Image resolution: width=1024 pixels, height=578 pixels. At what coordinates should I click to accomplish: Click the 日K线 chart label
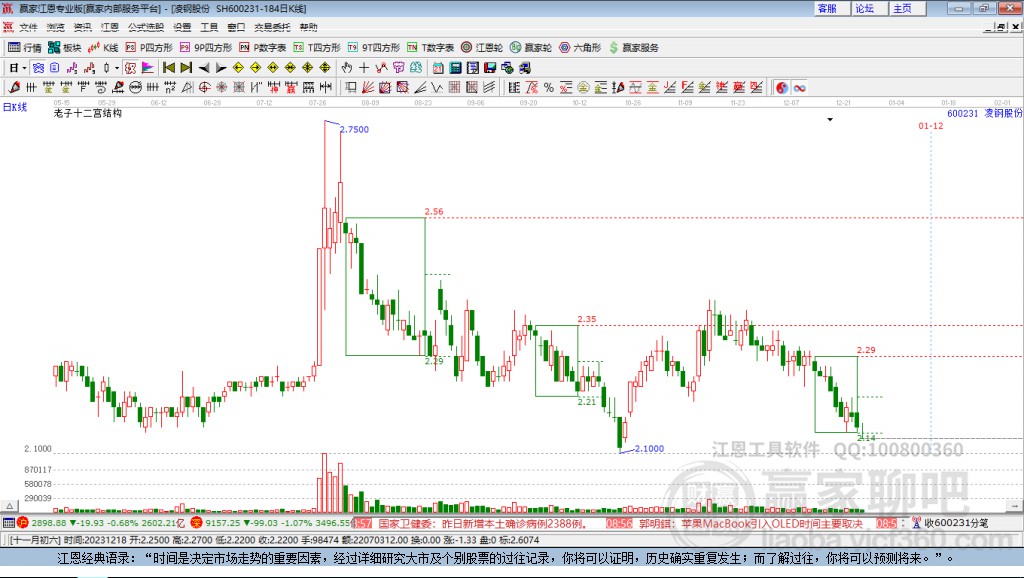15,107
